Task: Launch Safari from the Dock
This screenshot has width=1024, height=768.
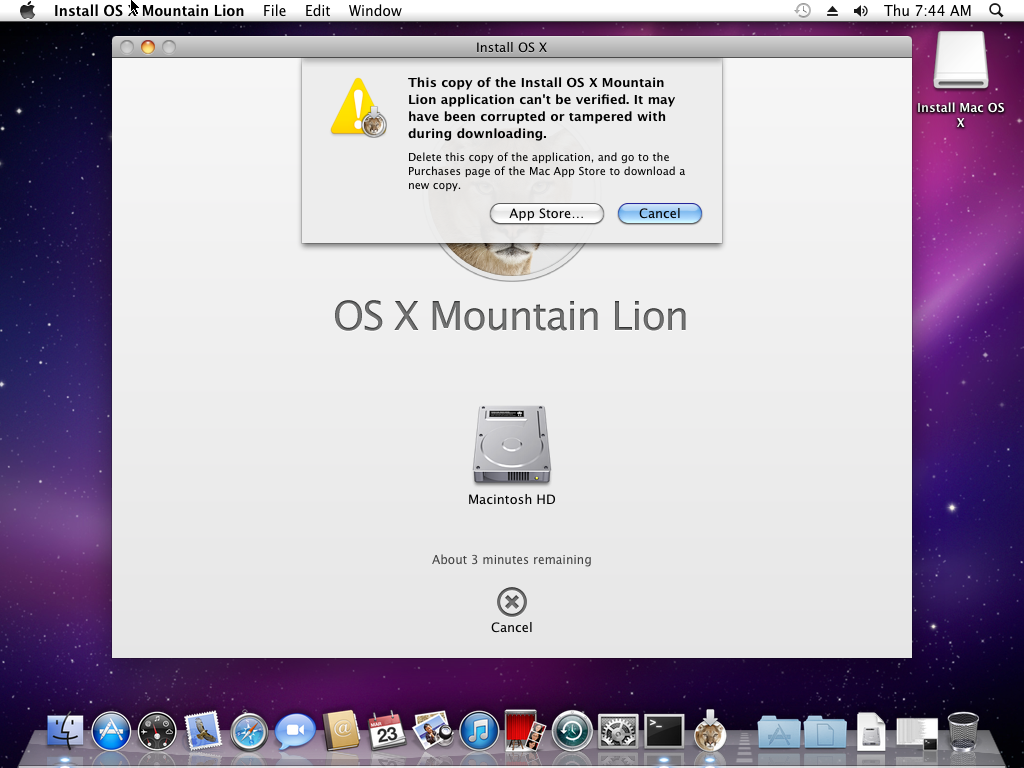Action: click(249, 730)
